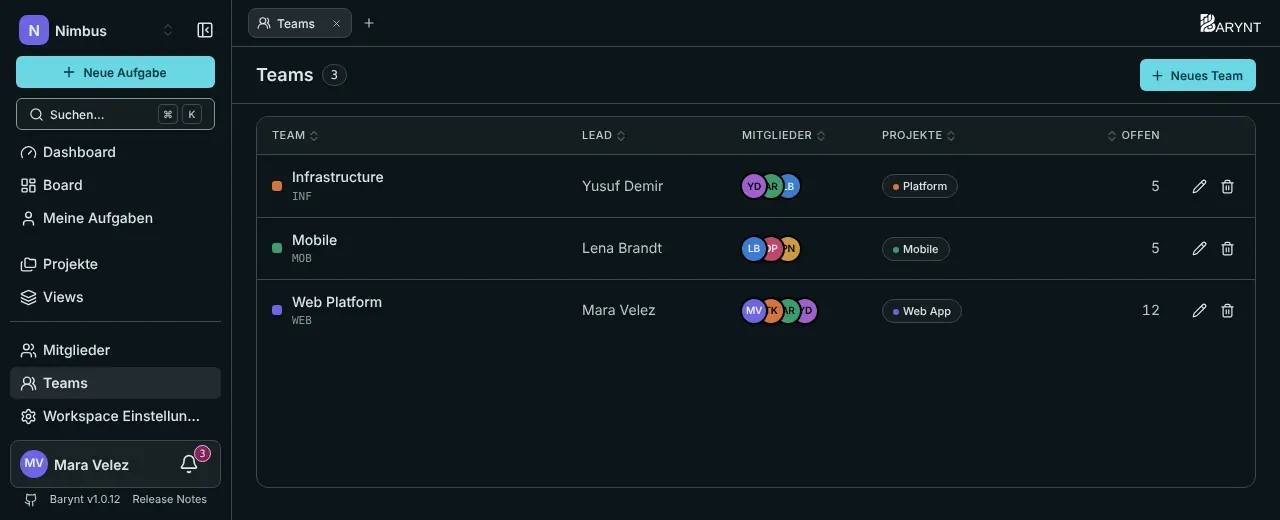Viewport: 1280px width, 520px height.
Task: Click the GitHub icon beside Barynt version
Action: click(31, 499)
